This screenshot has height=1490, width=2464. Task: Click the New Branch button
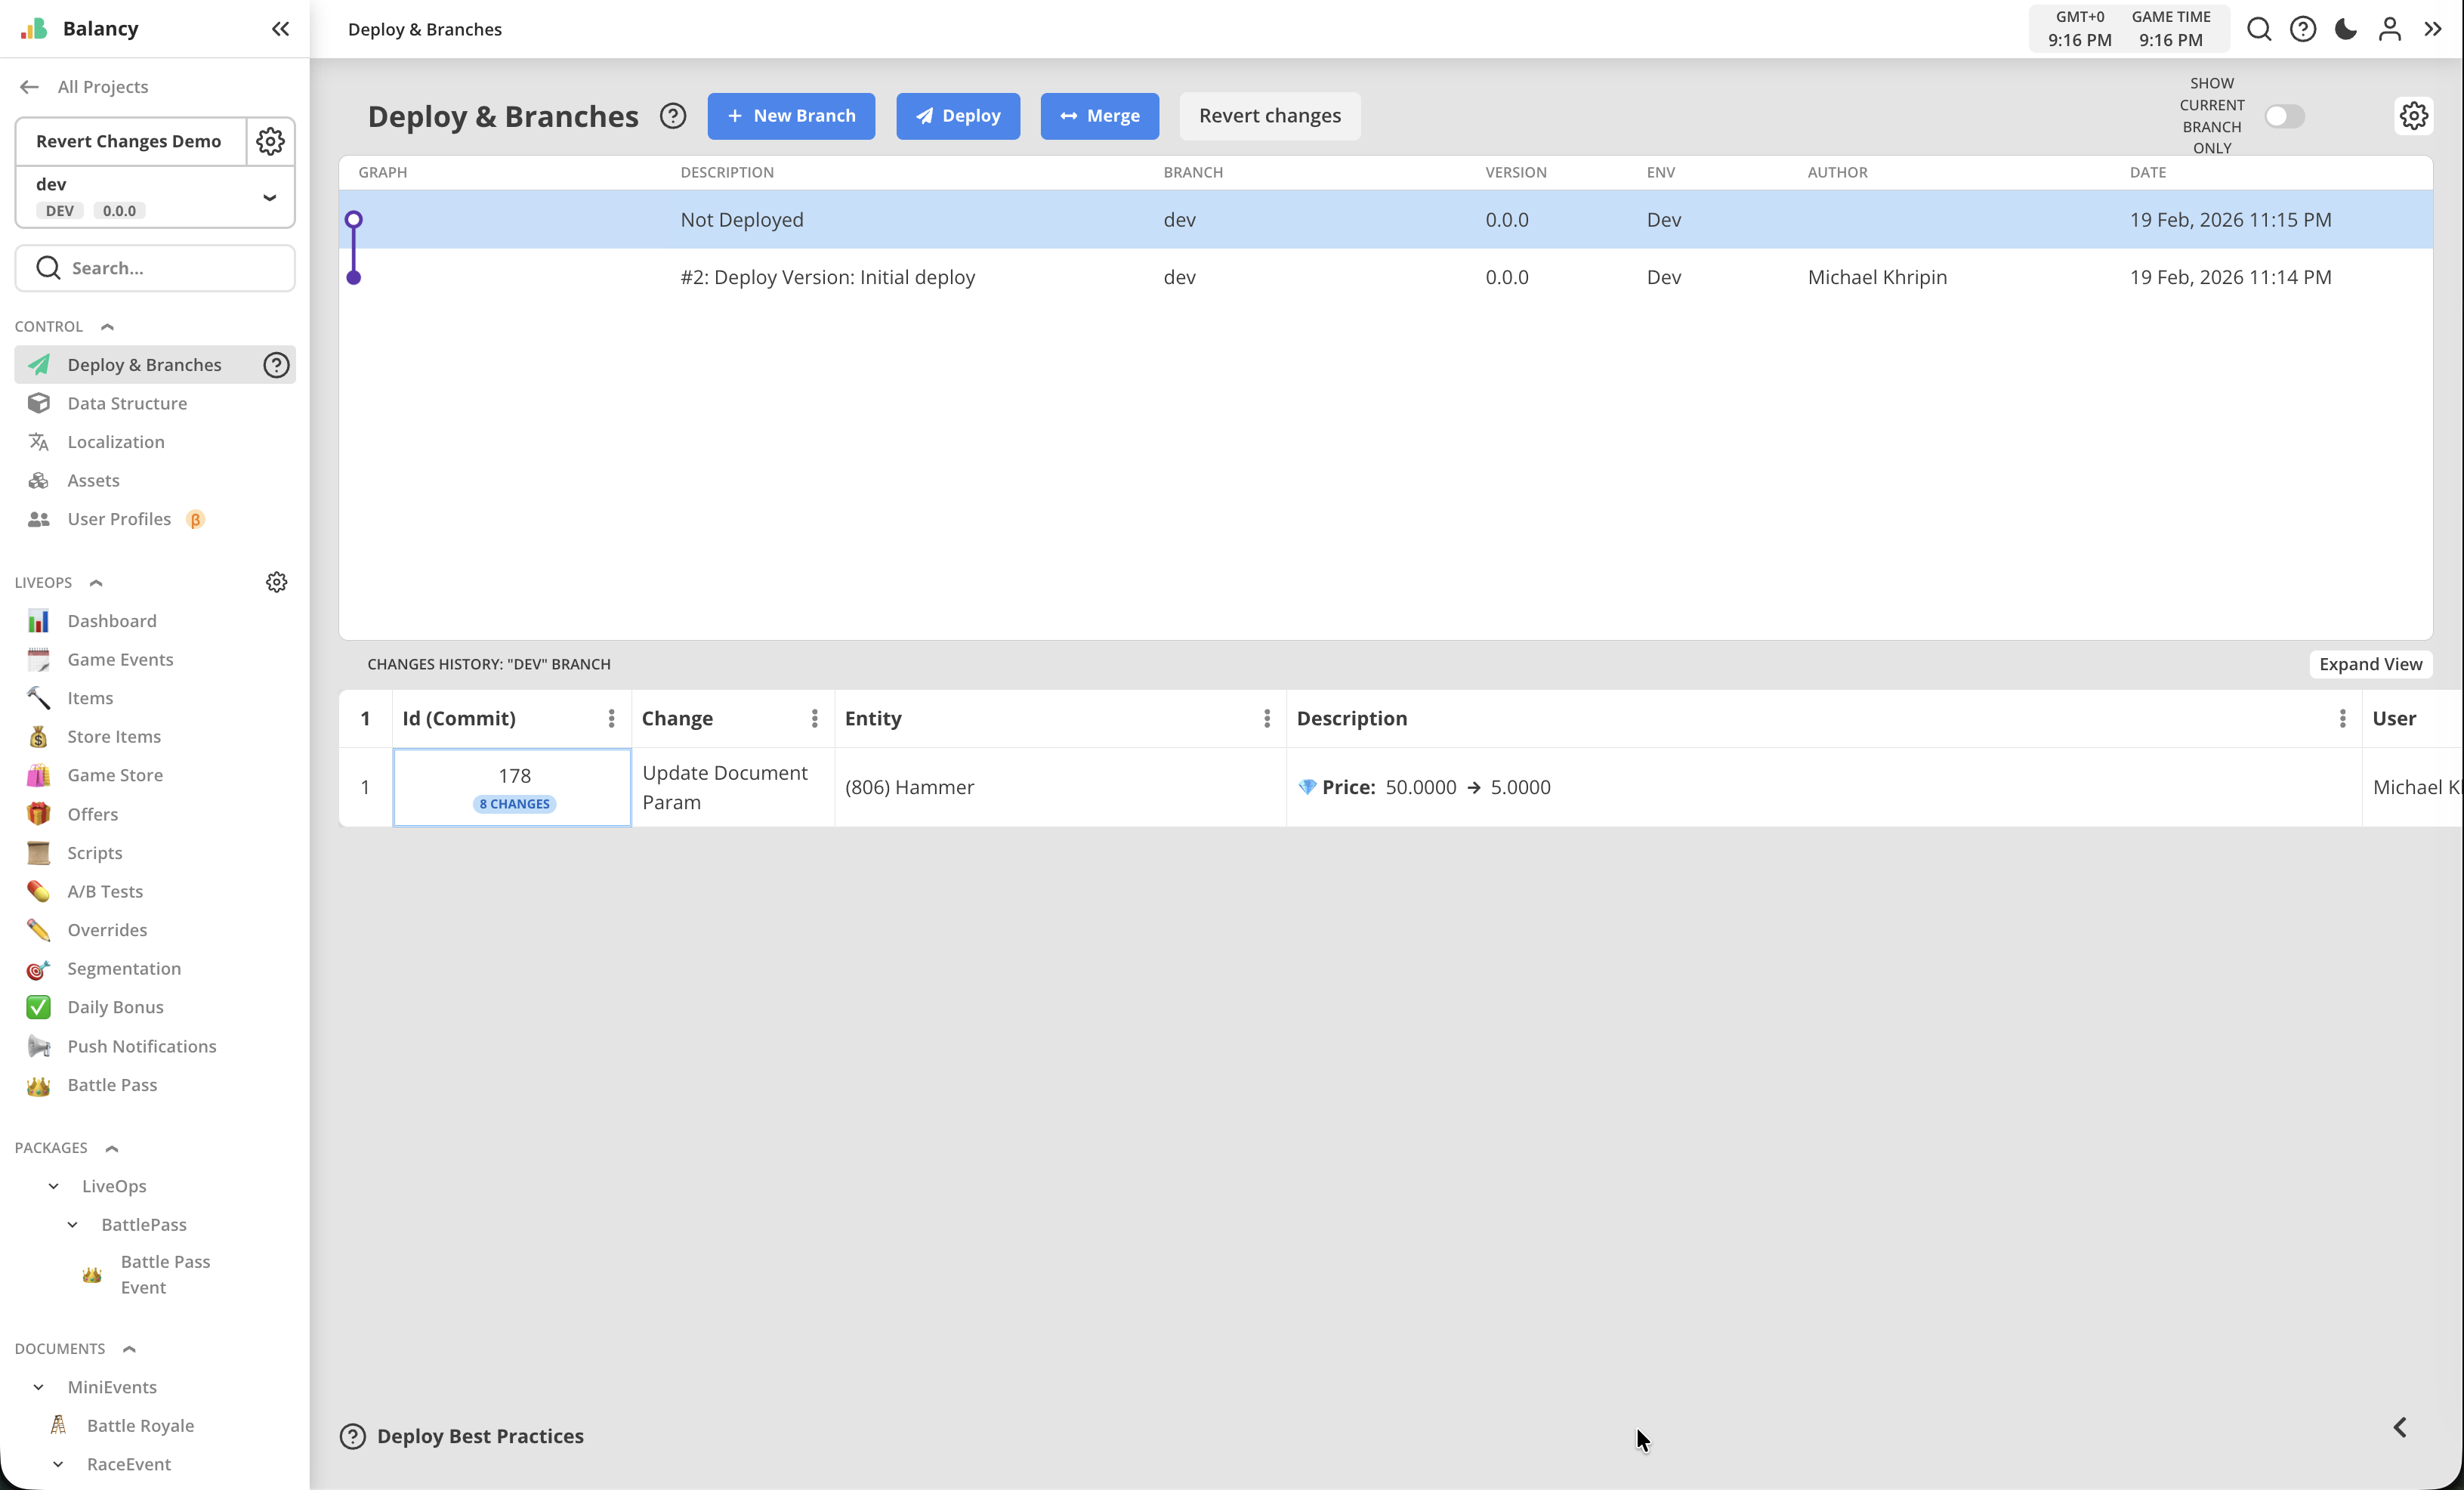(x=790, y=116)
